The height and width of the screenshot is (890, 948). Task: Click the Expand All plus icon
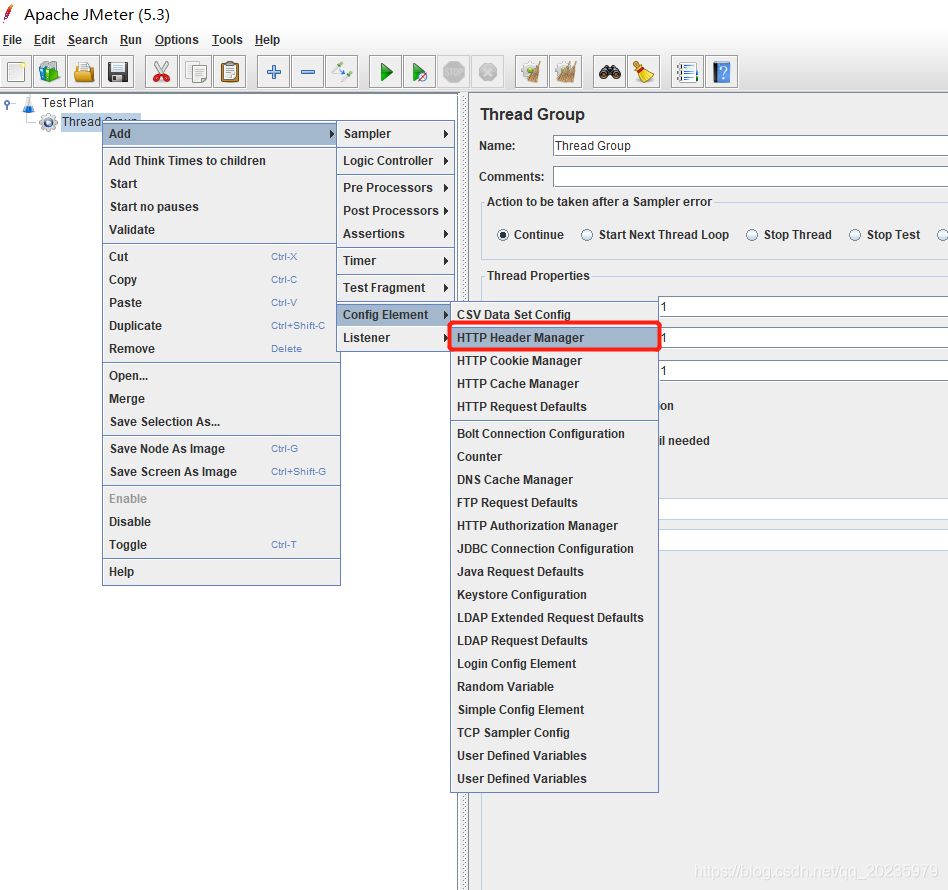point(273,72)
